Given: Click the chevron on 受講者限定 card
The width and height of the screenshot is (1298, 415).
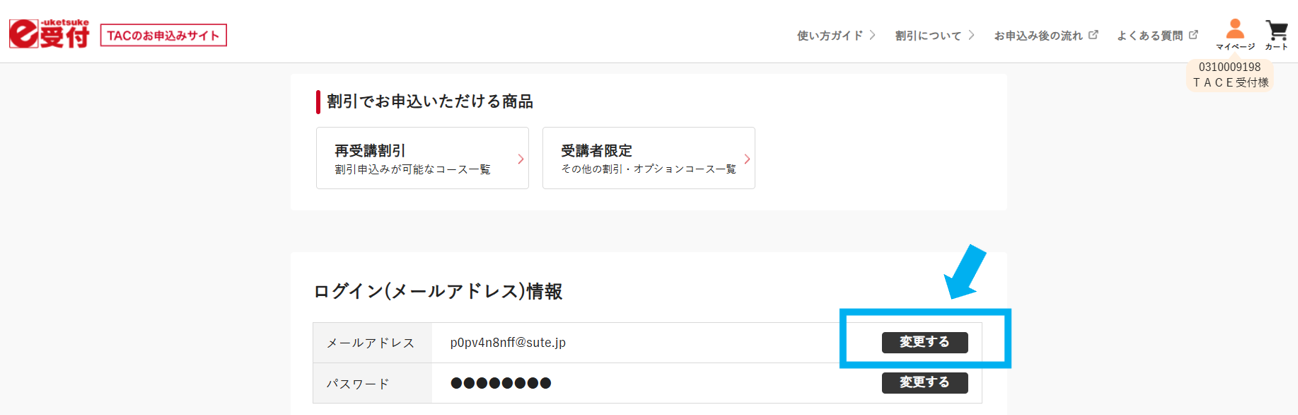Looking at the screenshot, I should tap(746, 158).
